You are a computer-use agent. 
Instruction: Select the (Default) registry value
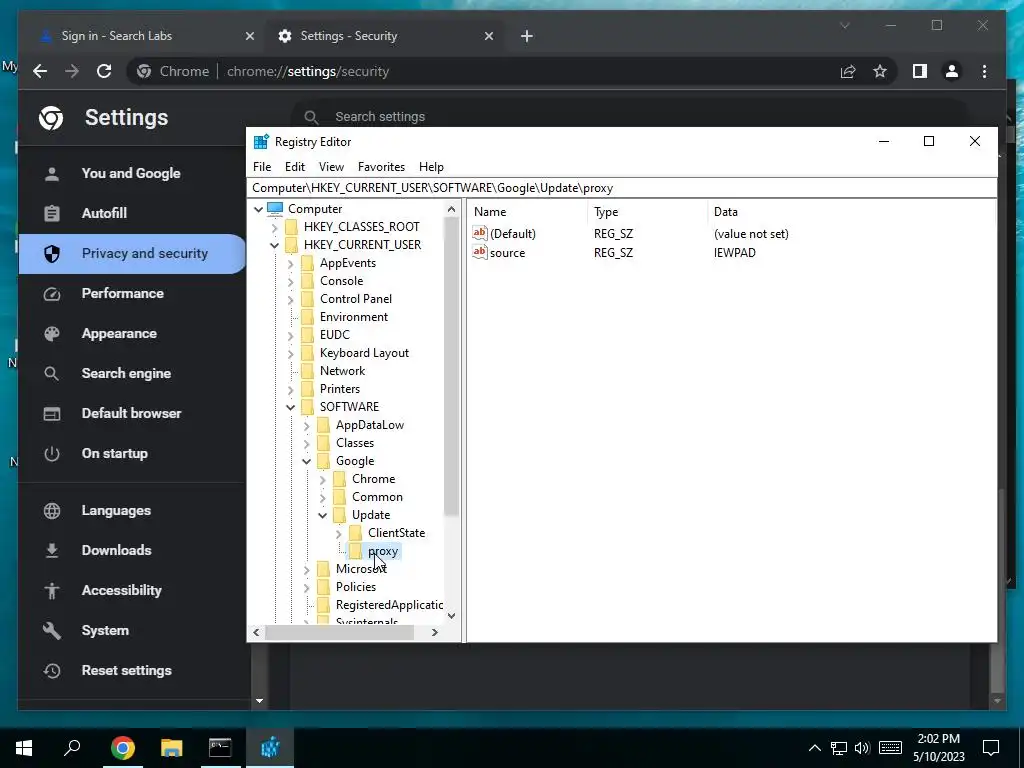click(x=513, y=234)
